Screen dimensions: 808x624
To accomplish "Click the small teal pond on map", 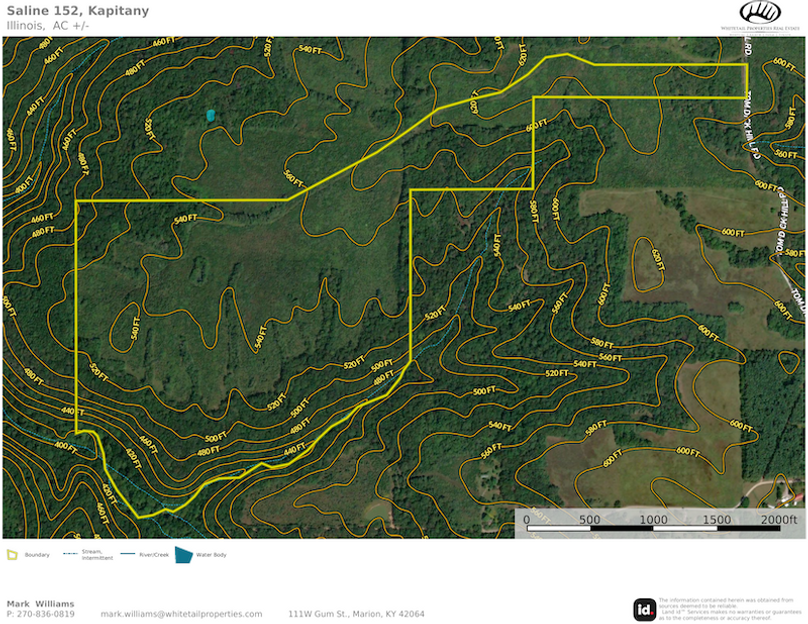I will point(210,115).
